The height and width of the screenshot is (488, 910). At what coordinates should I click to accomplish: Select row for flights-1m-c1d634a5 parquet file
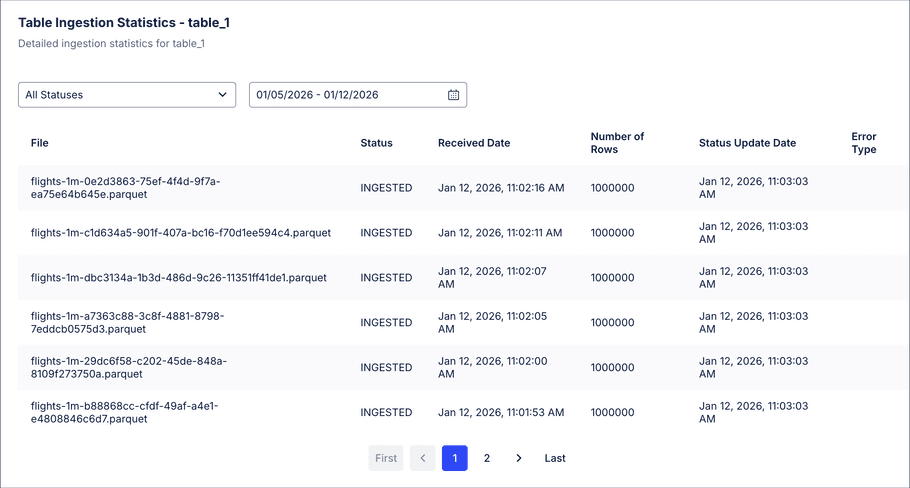180,233
